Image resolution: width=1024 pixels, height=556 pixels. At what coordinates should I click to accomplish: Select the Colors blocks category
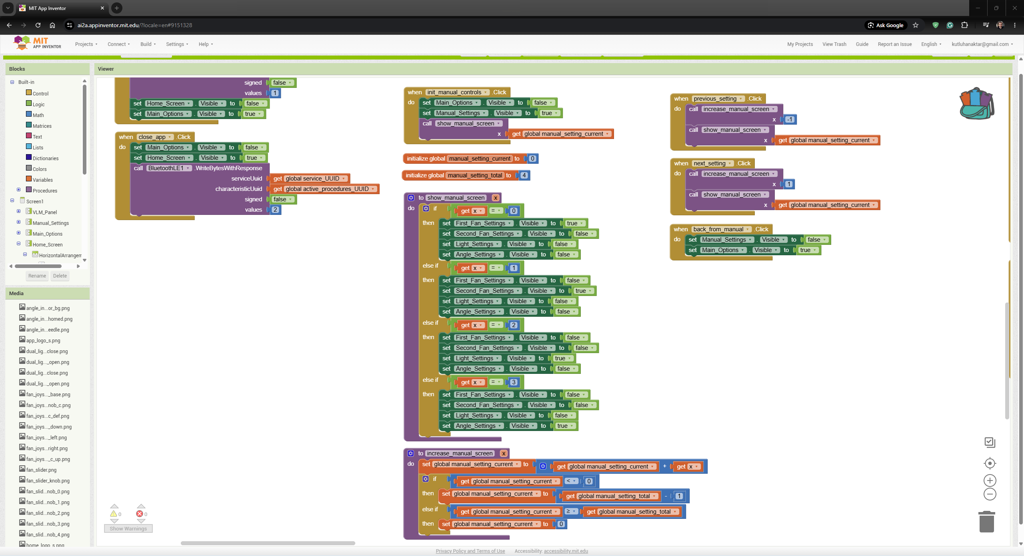coord(37,169)
